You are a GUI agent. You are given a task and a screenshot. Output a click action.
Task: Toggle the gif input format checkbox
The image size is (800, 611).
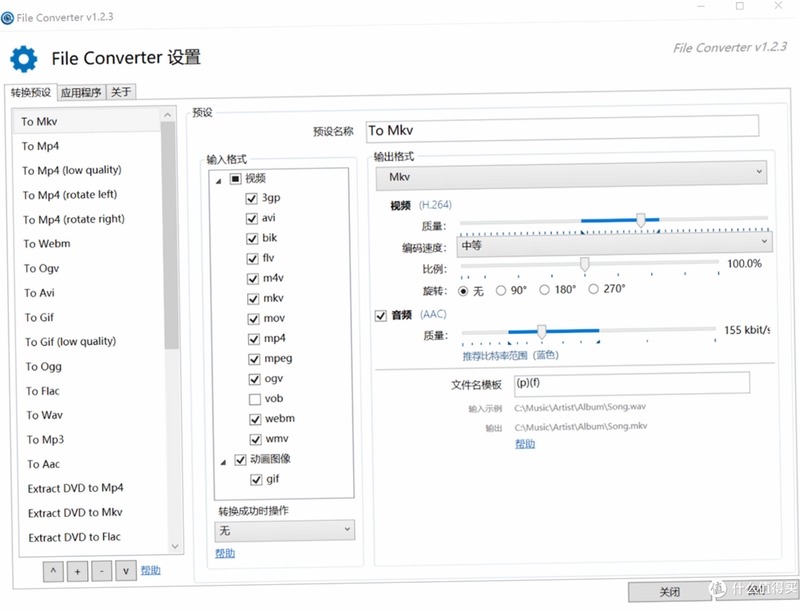pyautogui.click(x=256, y=480)
